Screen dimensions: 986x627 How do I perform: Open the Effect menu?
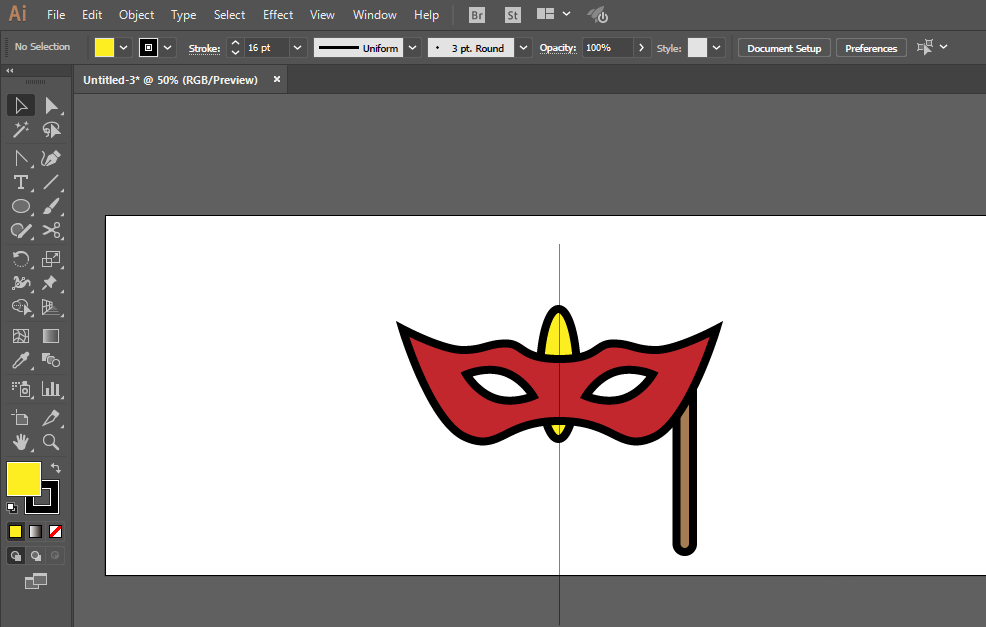[x=278, y=14]
